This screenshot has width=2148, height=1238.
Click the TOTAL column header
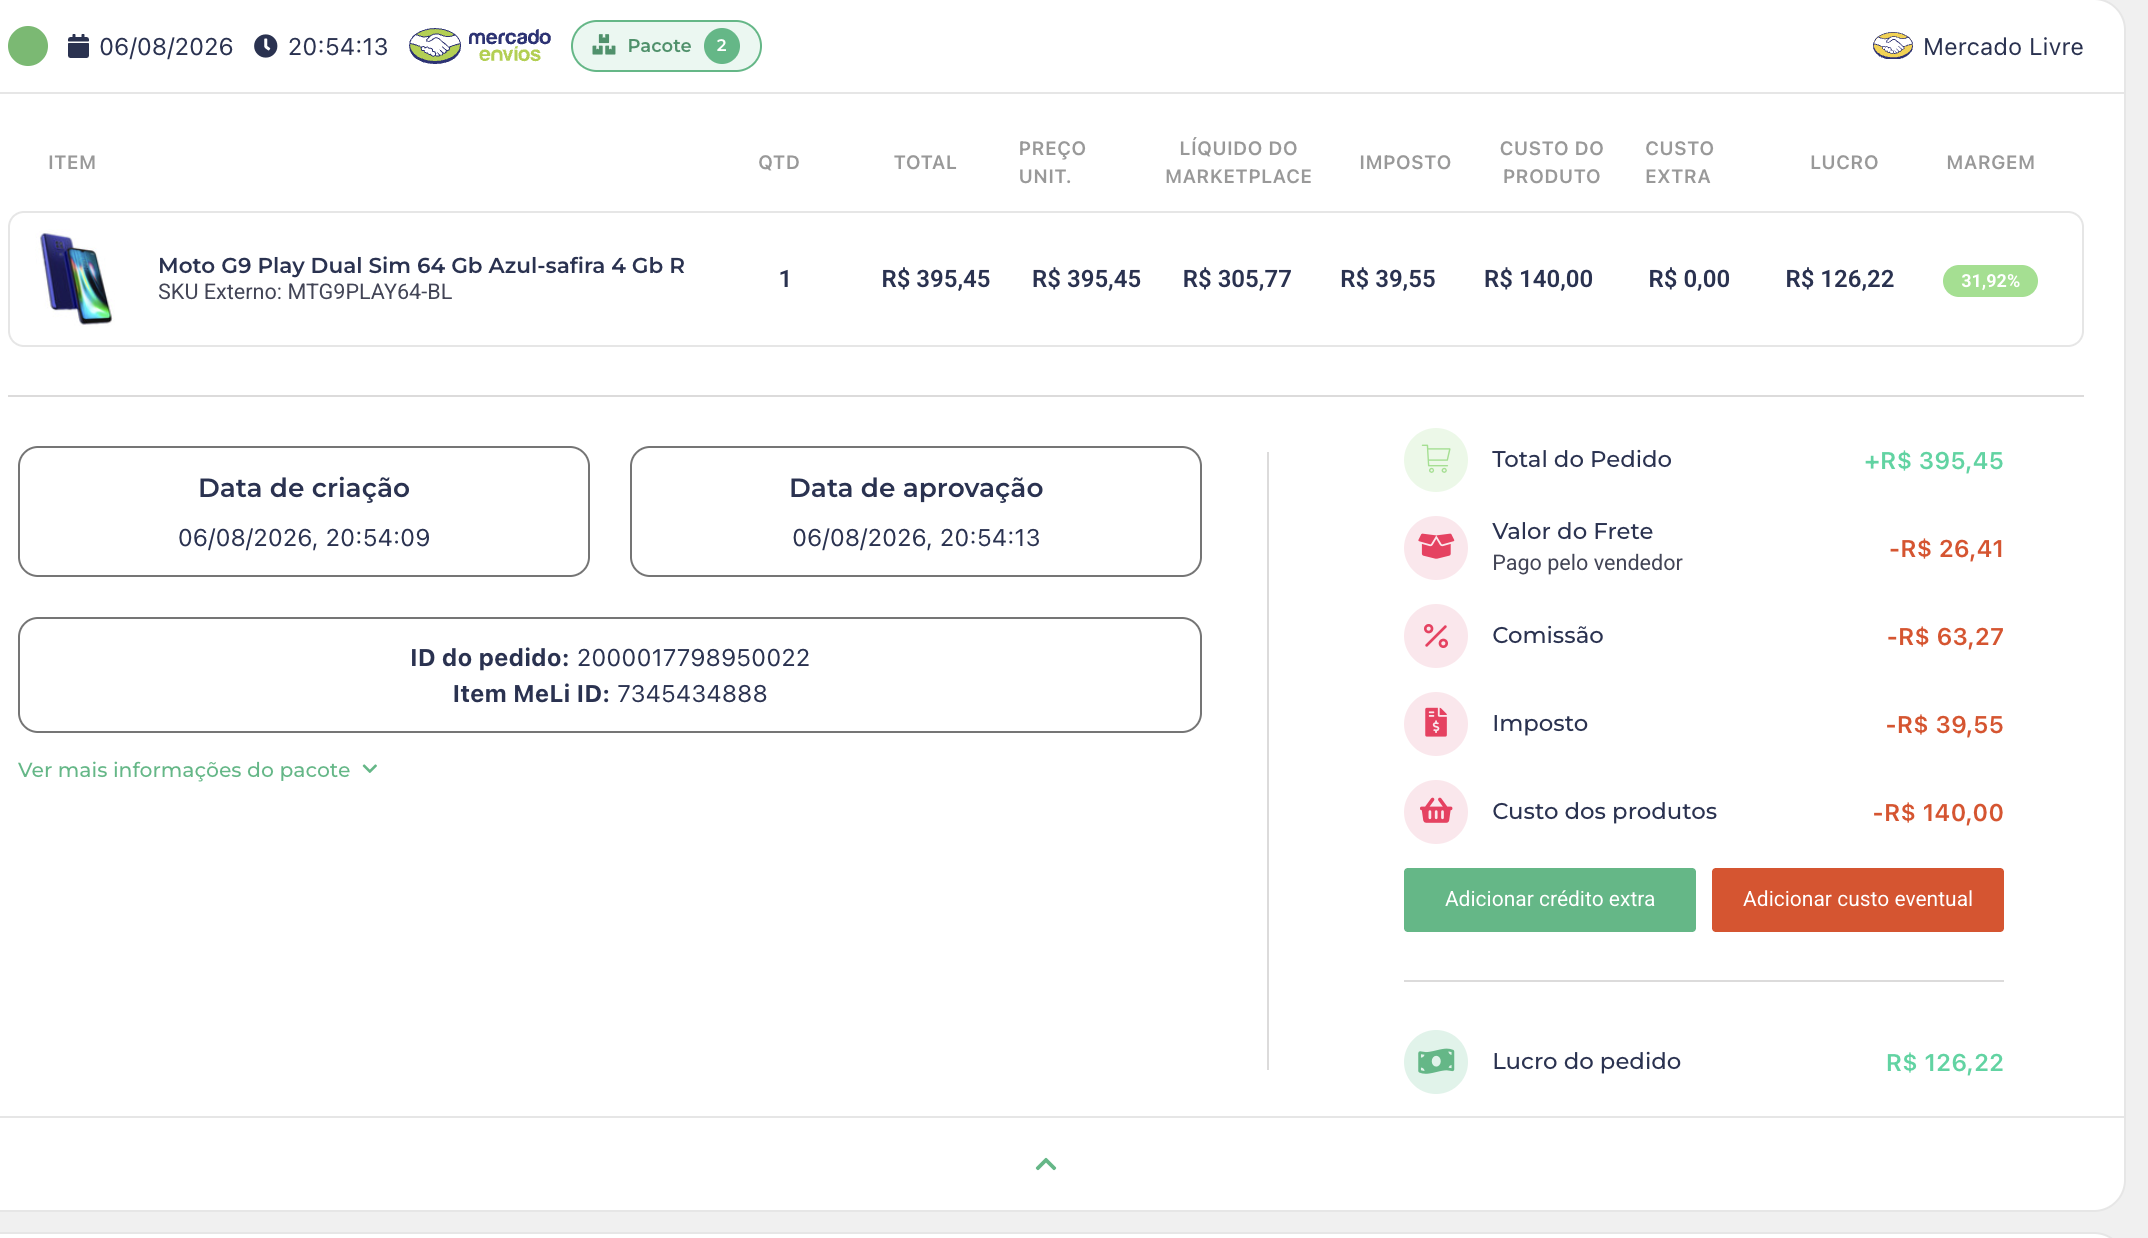[x=925, y=163]
